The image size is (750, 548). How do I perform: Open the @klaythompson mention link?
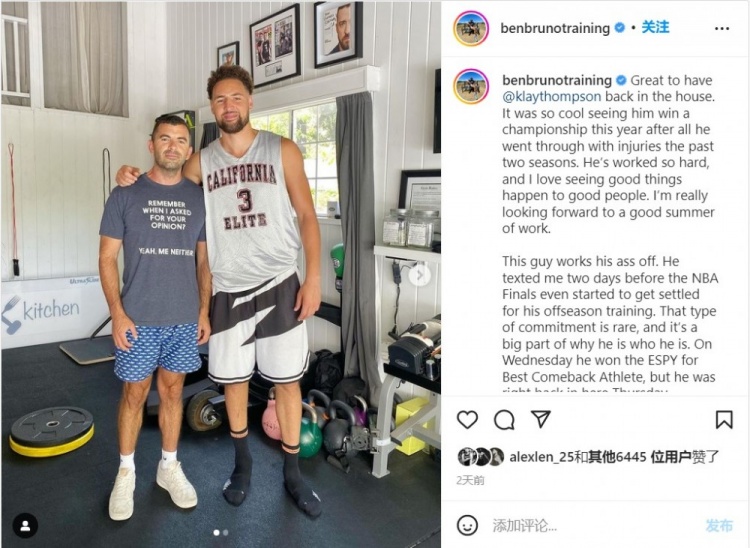tap(551, 97)
